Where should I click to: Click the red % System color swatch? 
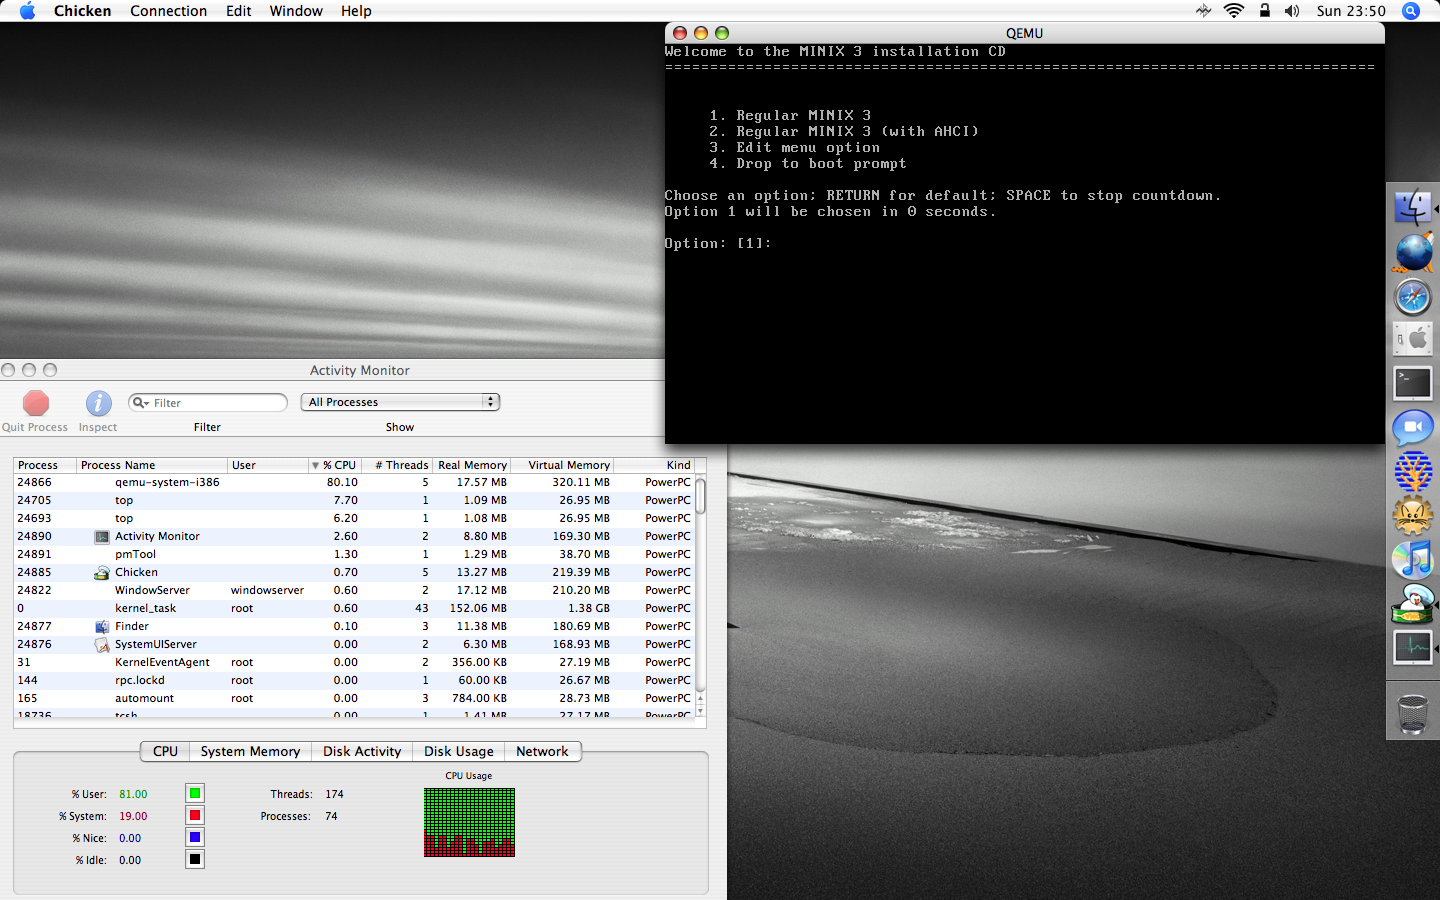coord(195,815)
